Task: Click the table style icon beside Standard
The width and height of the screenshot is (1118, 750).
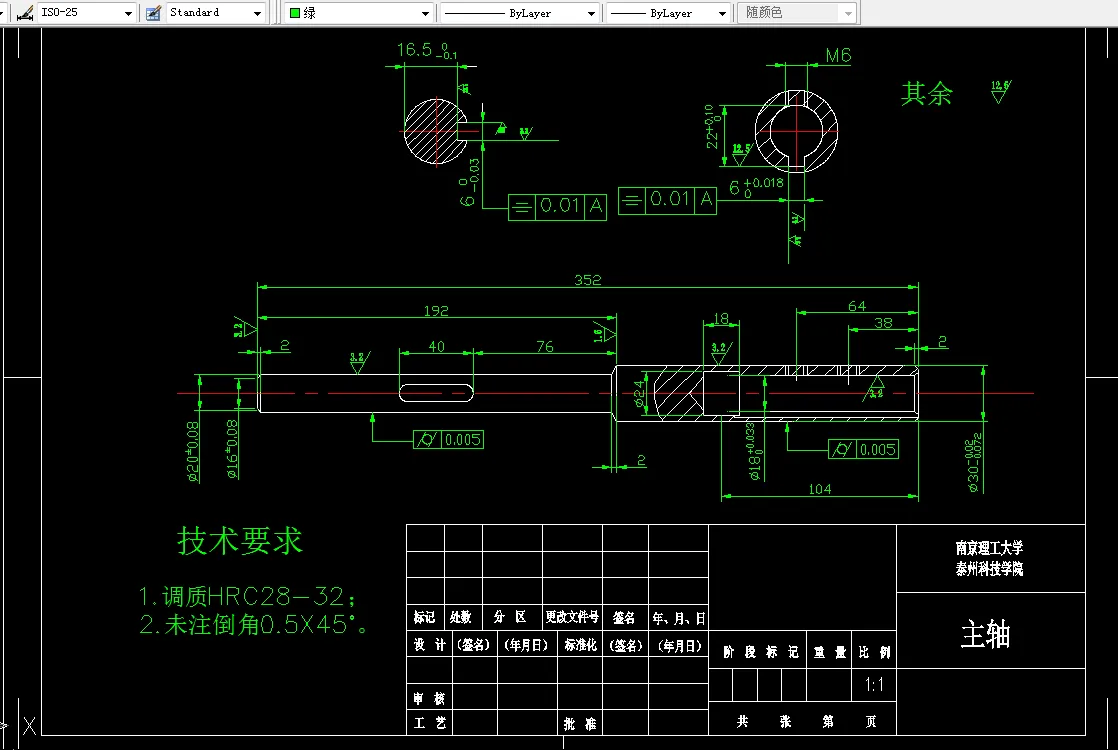Action: coord(153,13)
